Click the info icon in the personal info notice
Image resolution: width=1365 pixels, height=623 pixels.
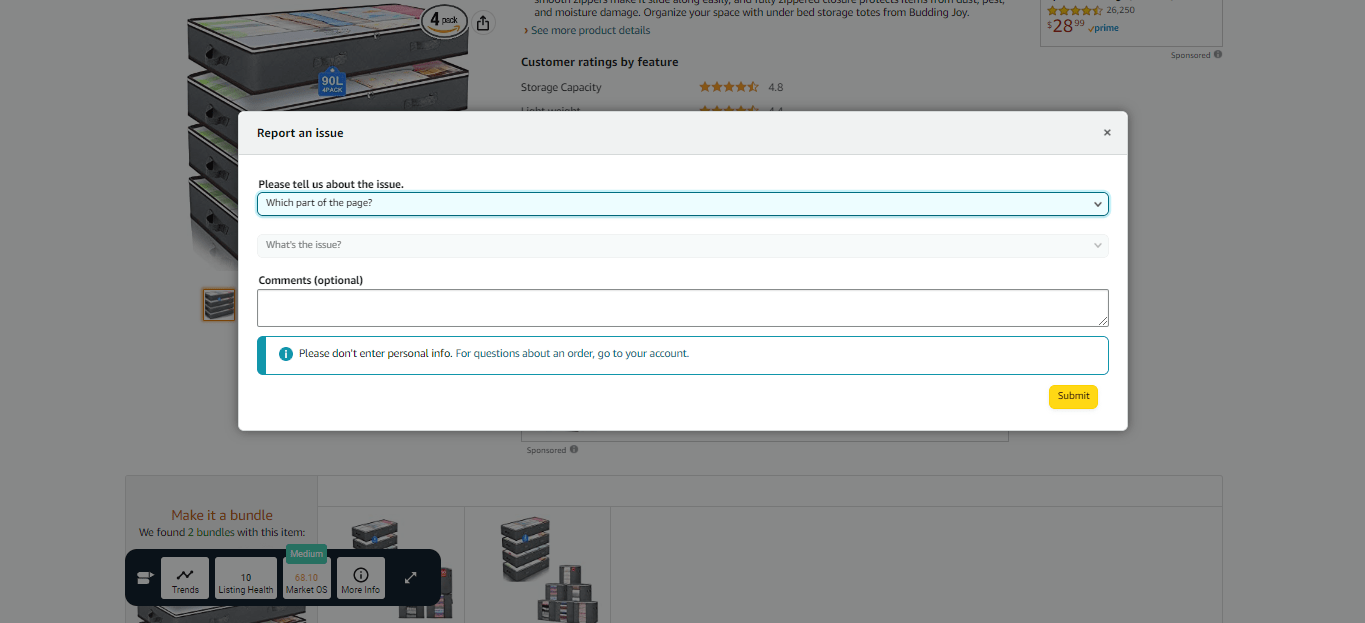[x=286, y=354]
